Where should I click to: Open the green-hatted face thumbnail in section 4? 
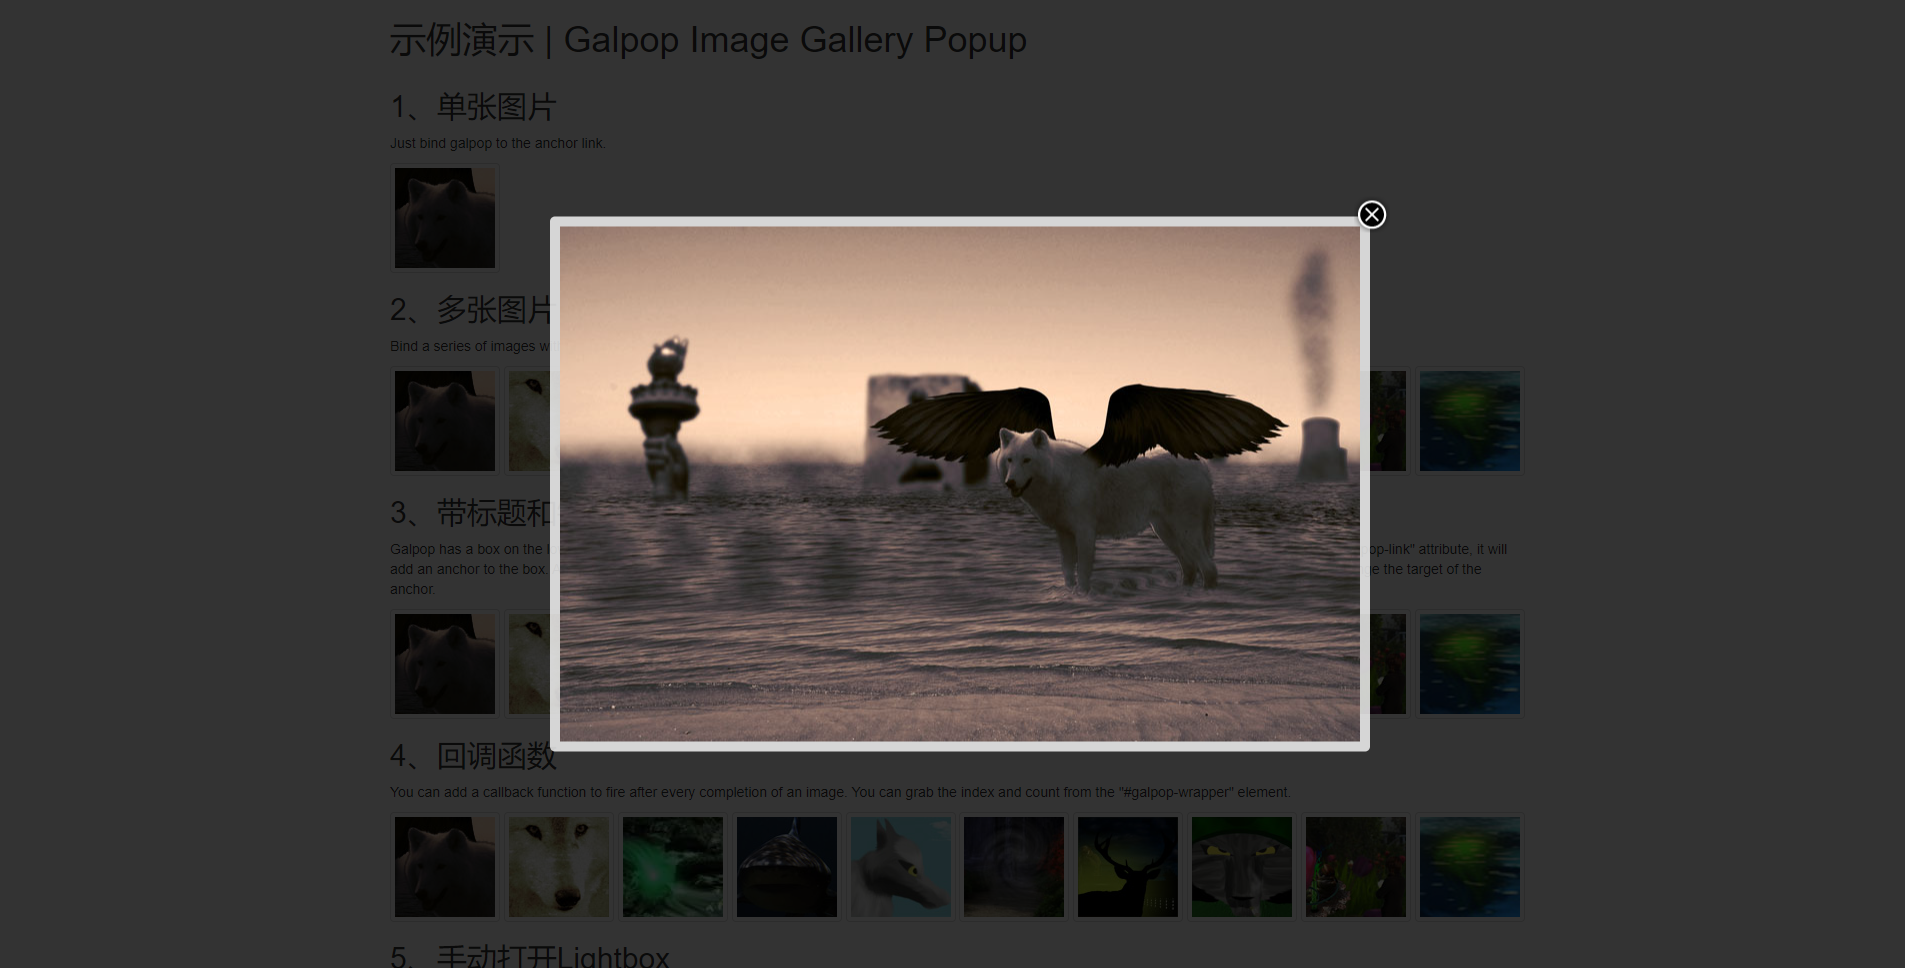pos(1242,867)
